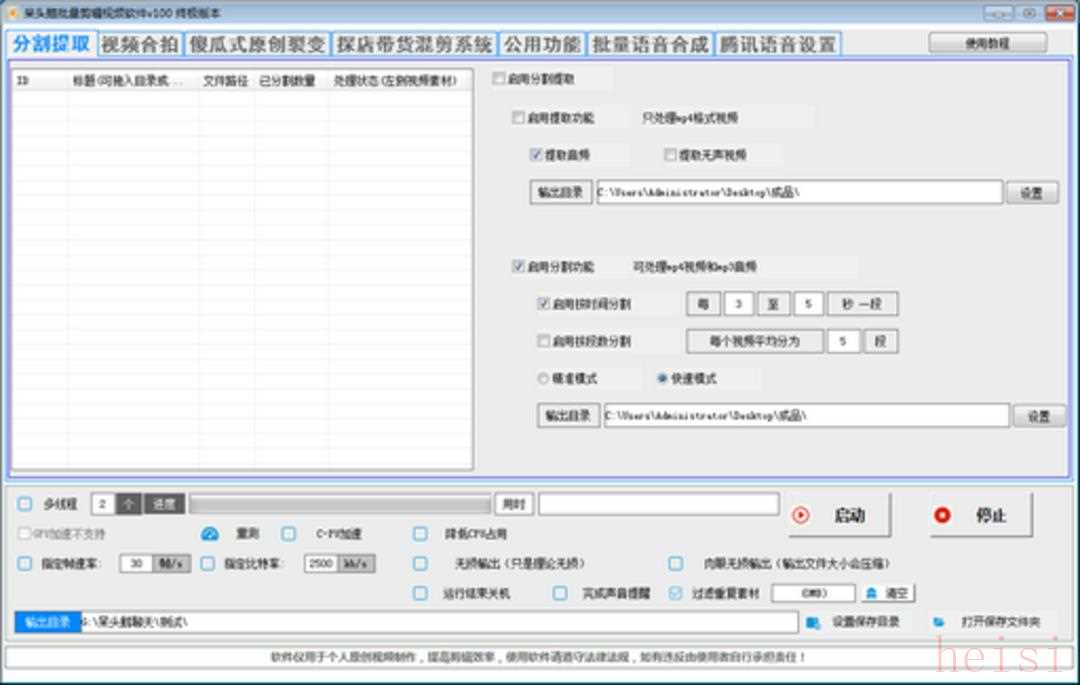Click the 使用教程 button
The width and height of the screenshot is (1080, 685).
[987, 43]
